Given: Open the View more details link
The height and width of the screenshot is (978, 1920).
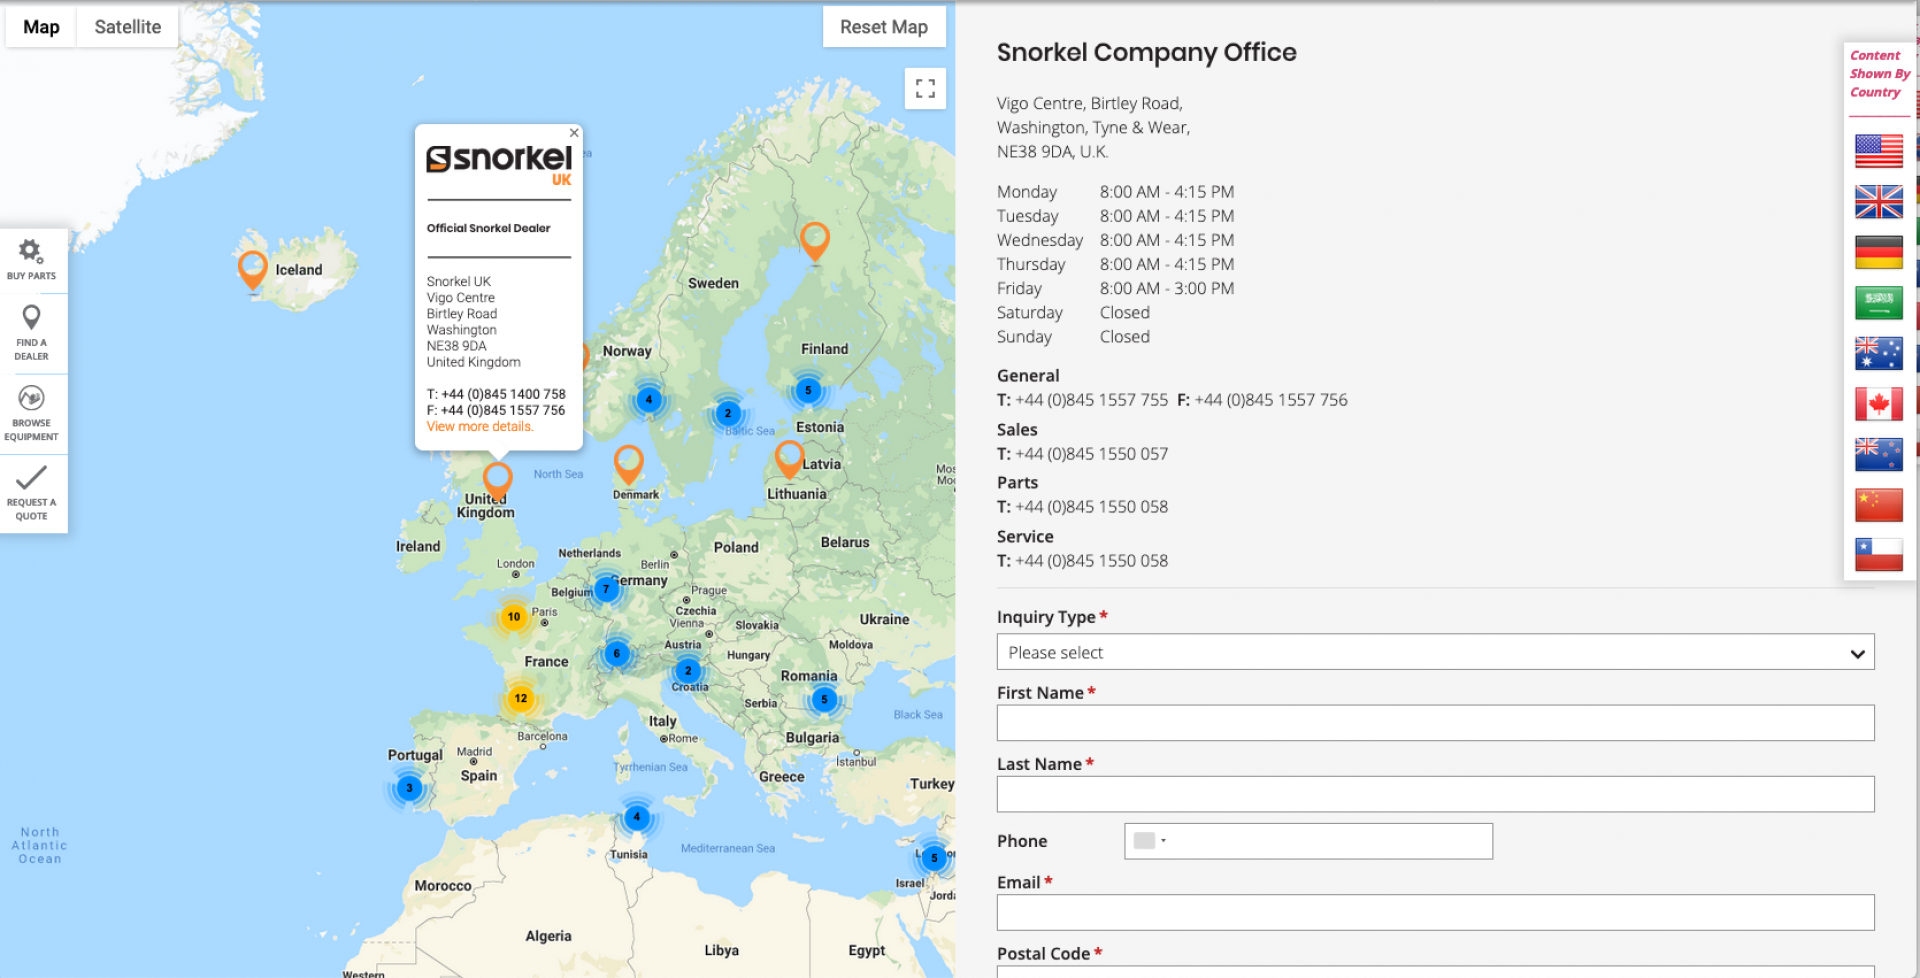Looking at the screenshot, I should pyautogui.click(x=479, y=427).
